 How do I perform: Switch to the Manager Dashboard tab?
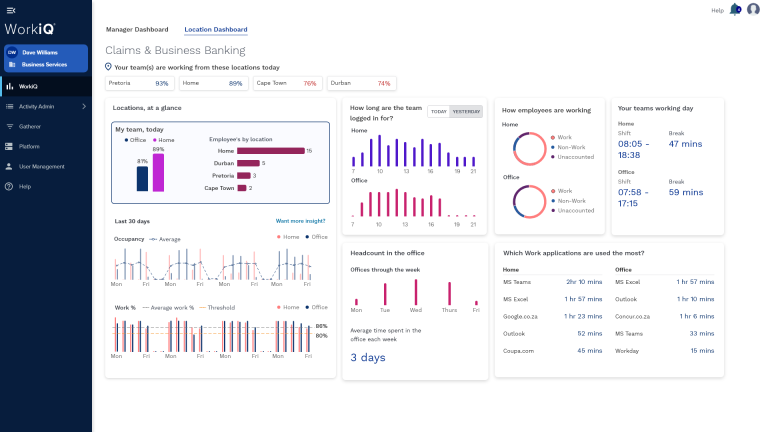(x=137, y=29)
